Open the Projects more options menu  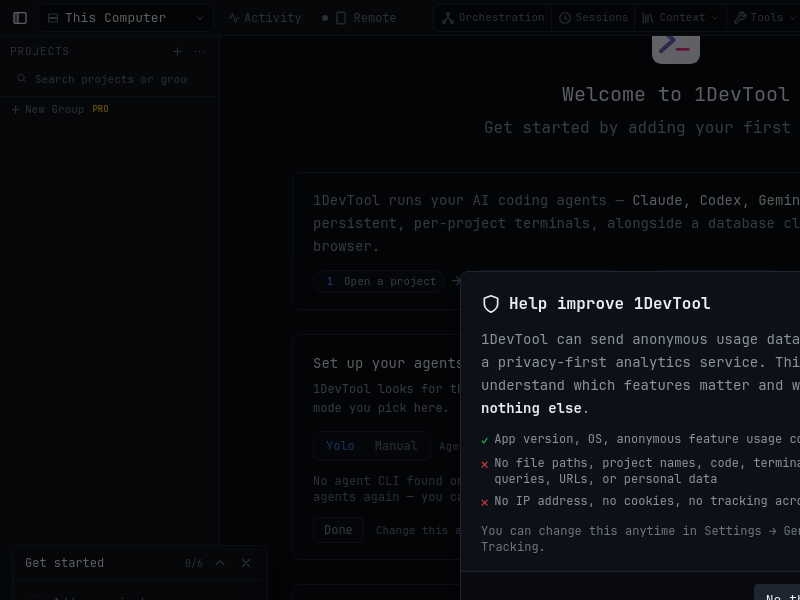pyautogui.click(x=199, y=52)
